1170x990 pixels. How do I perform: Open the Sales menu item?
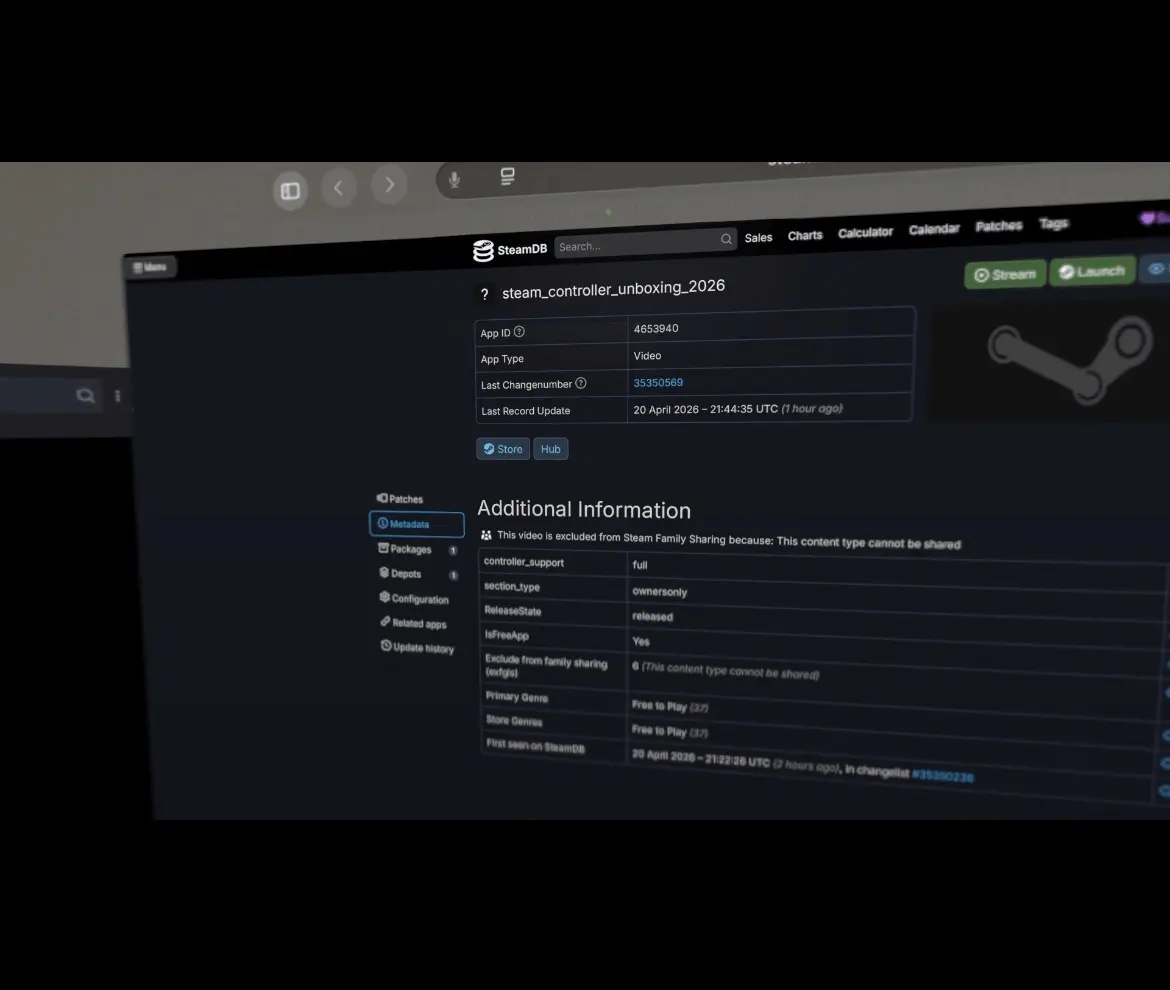tap(758, 237)
